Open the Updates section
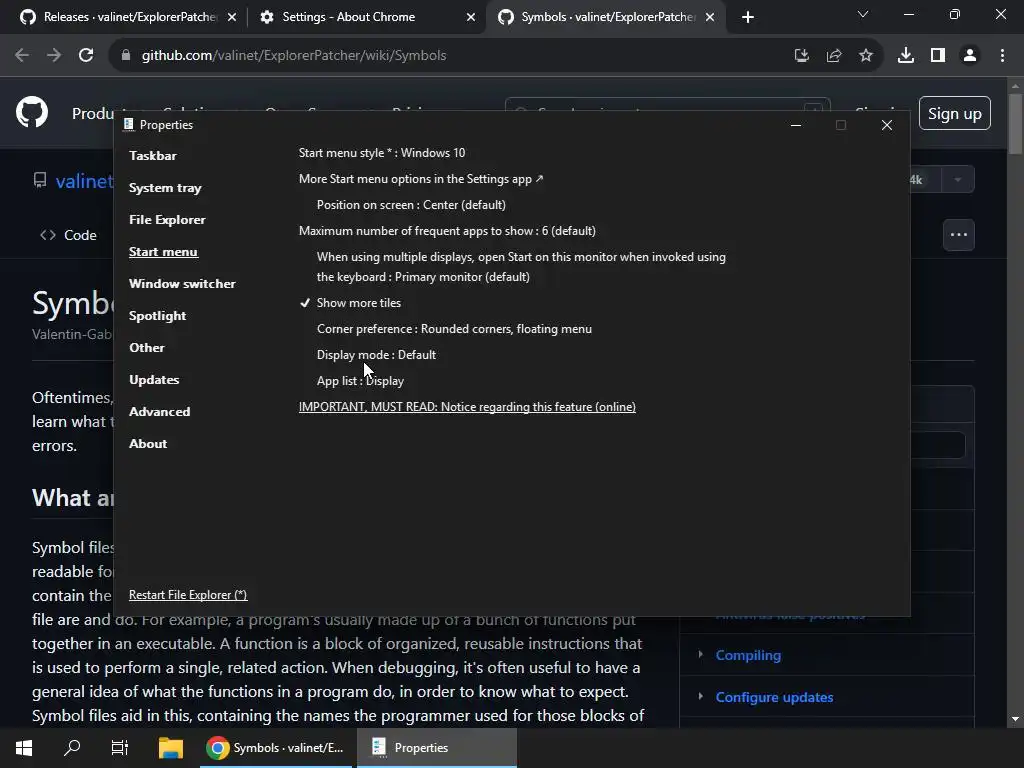 [x=154, y=379]
